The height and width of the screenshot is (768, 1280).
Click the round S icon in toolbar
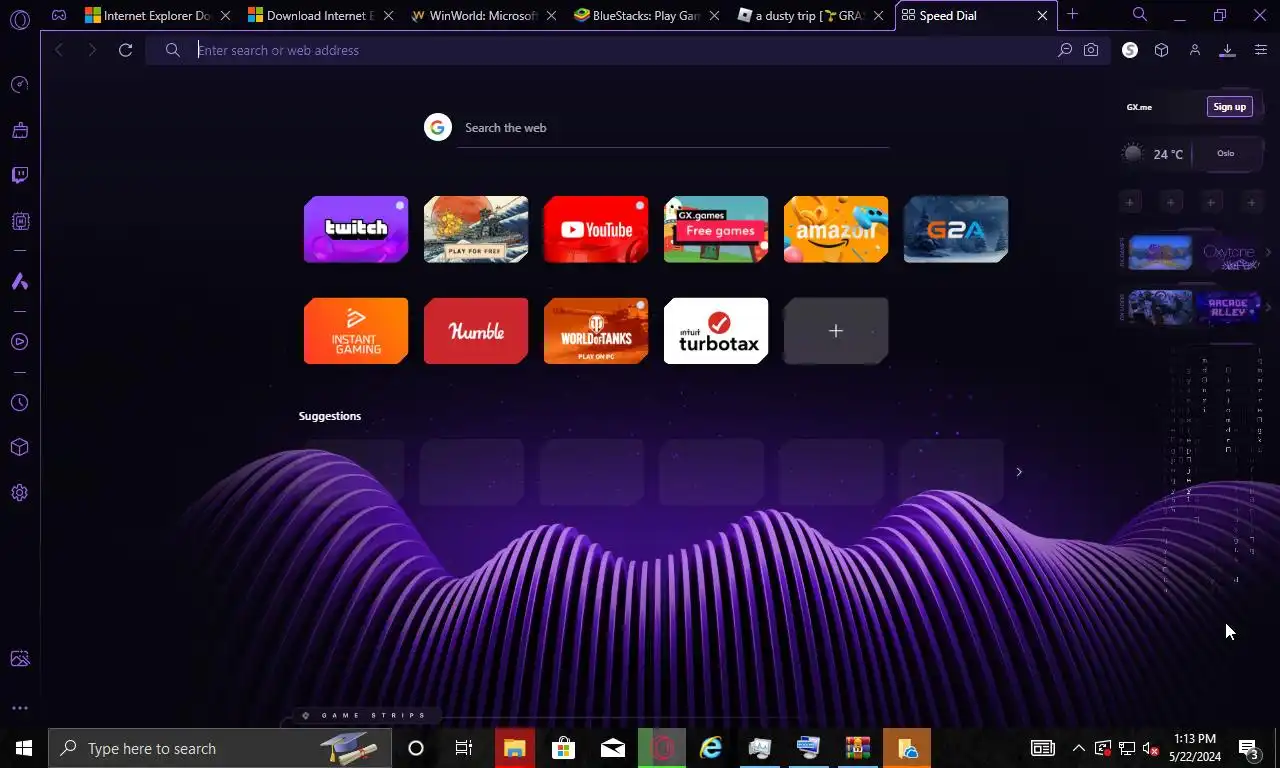1130,50
